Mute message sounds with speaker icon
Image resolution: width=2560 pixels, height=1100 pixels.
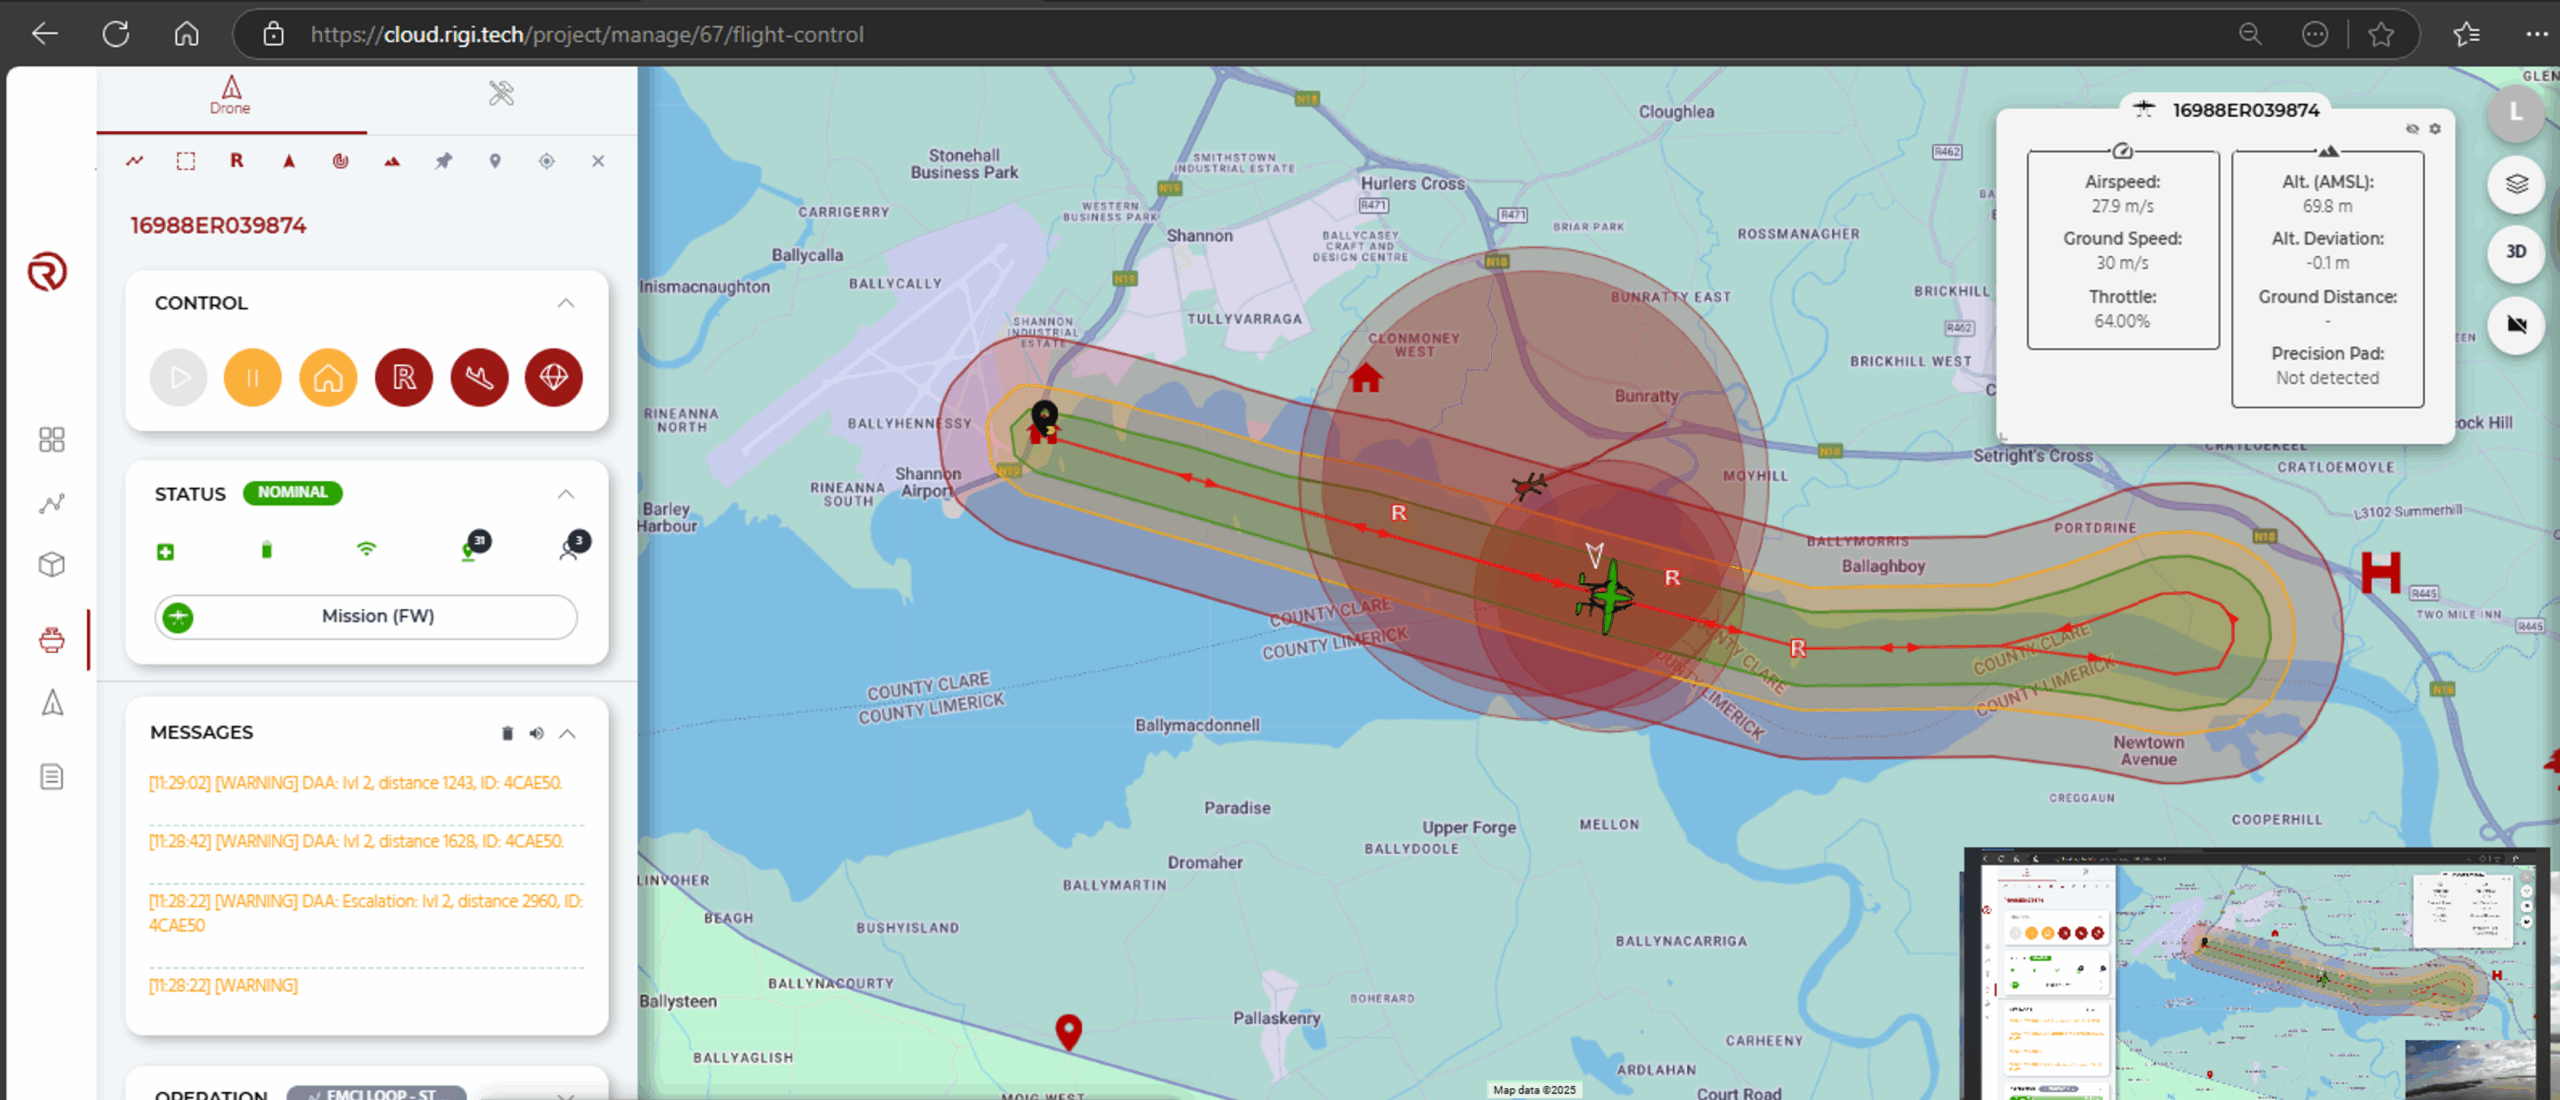click(x=537, y=733)
